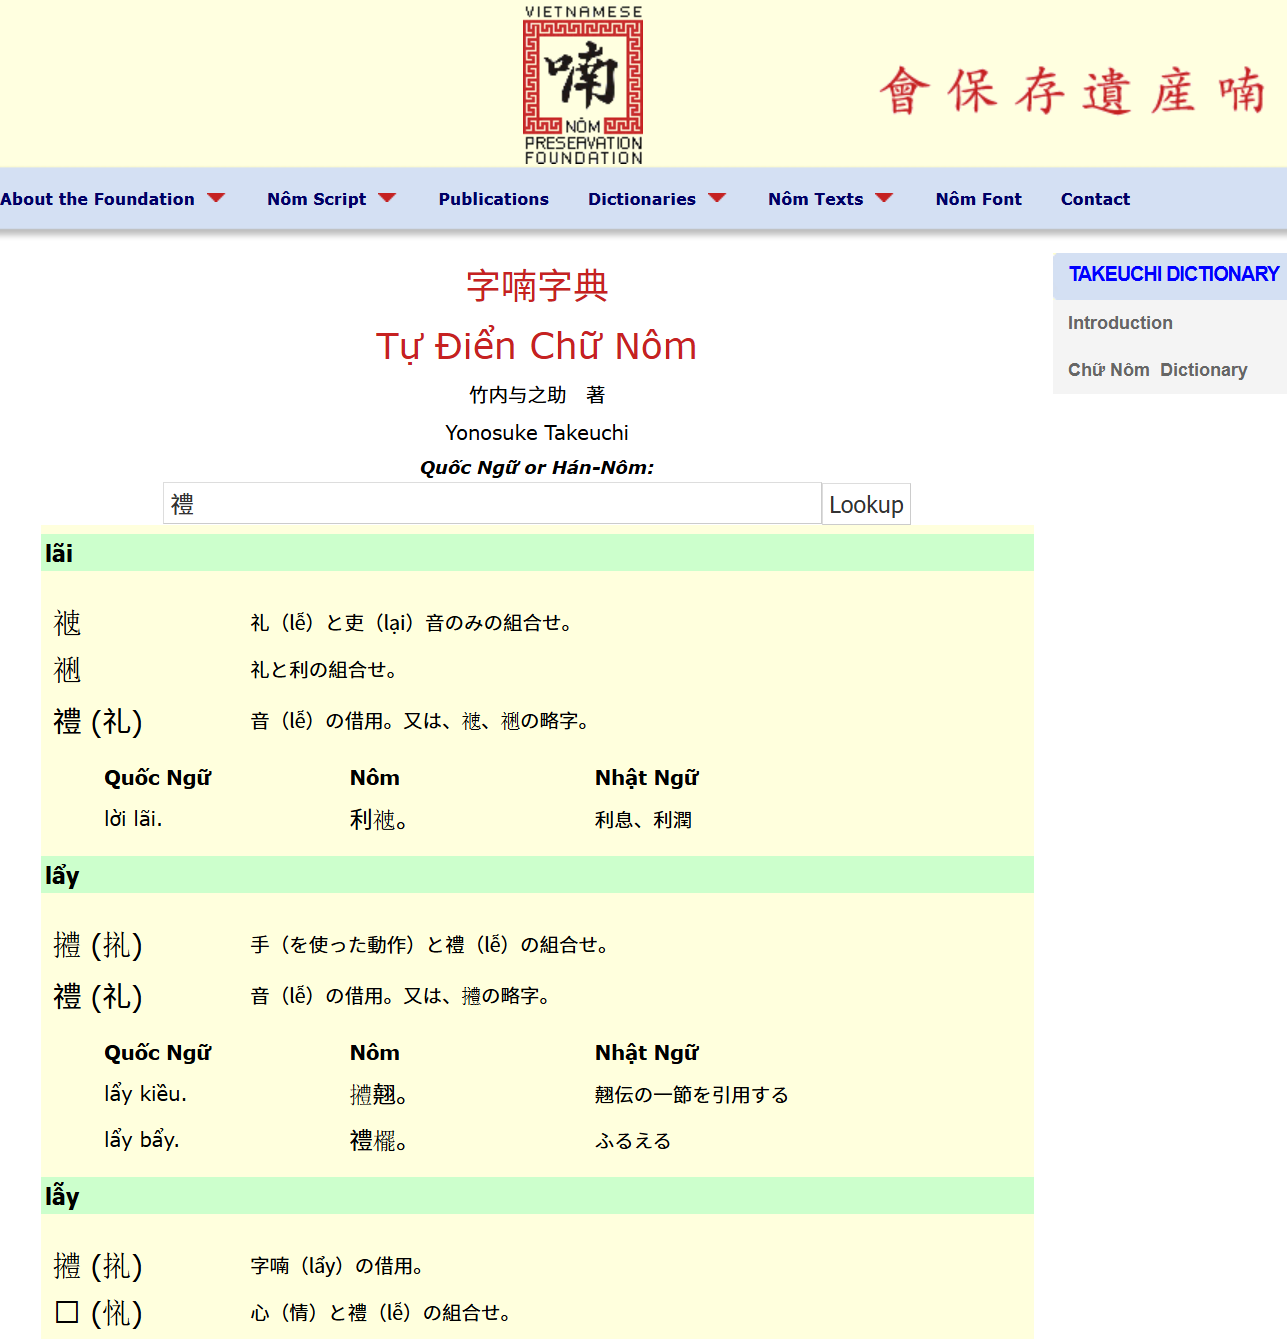Screen dimensions: 1287x1339
Task: Click the lãi entry header
Action: pyautogui.click(x=537, y=553)
